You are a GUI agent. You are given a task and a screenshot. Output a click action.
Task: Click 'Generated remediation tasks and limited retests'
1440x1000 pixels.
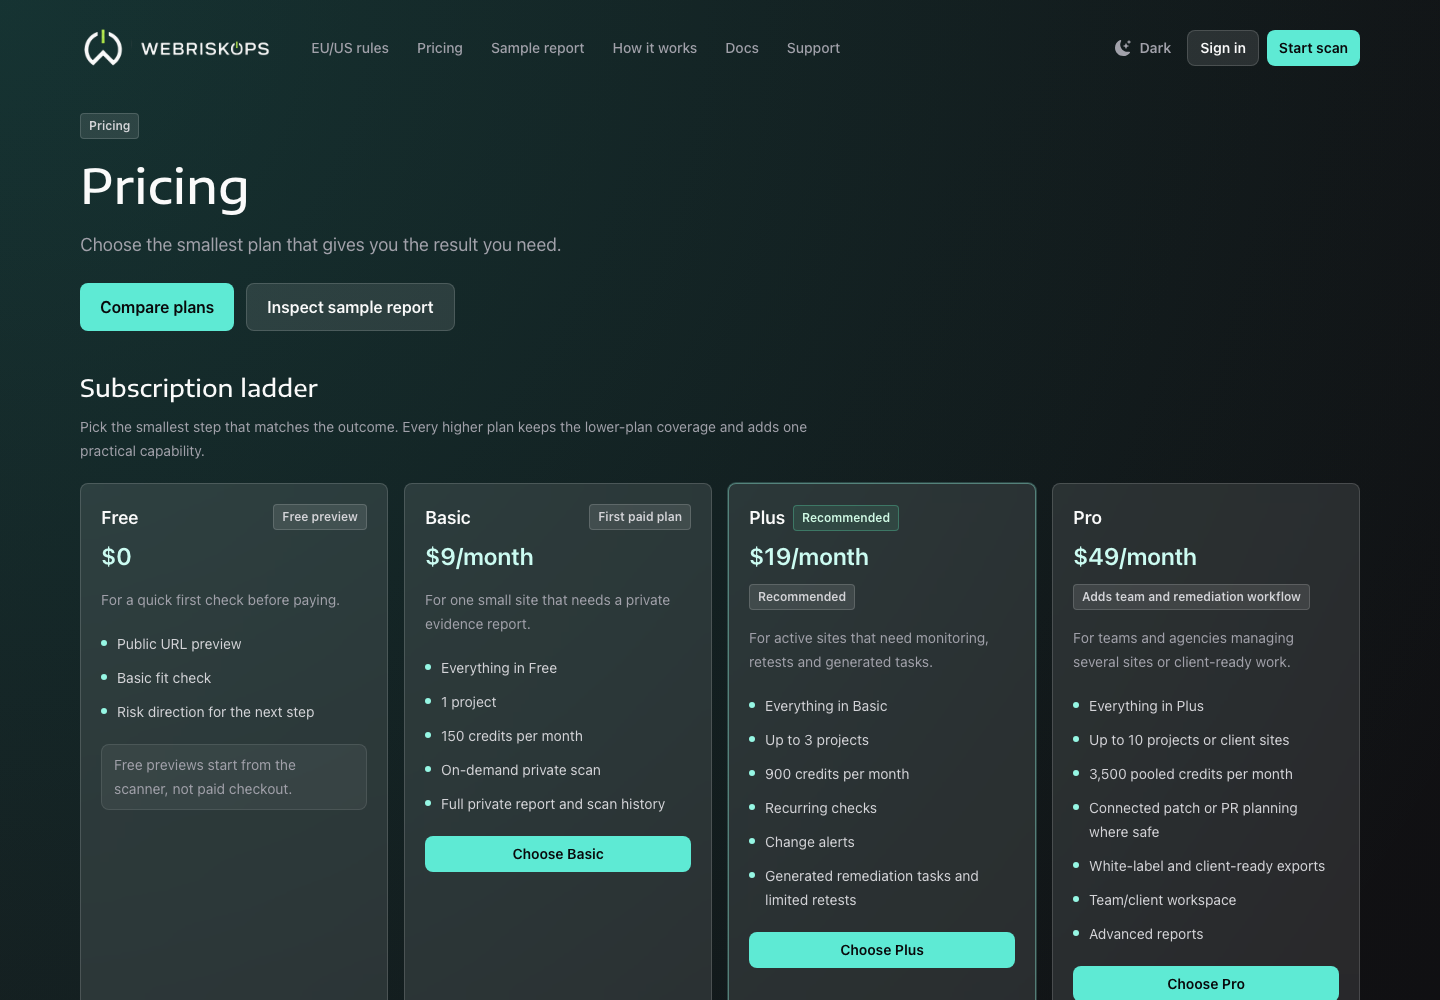[x=872, y=888]
